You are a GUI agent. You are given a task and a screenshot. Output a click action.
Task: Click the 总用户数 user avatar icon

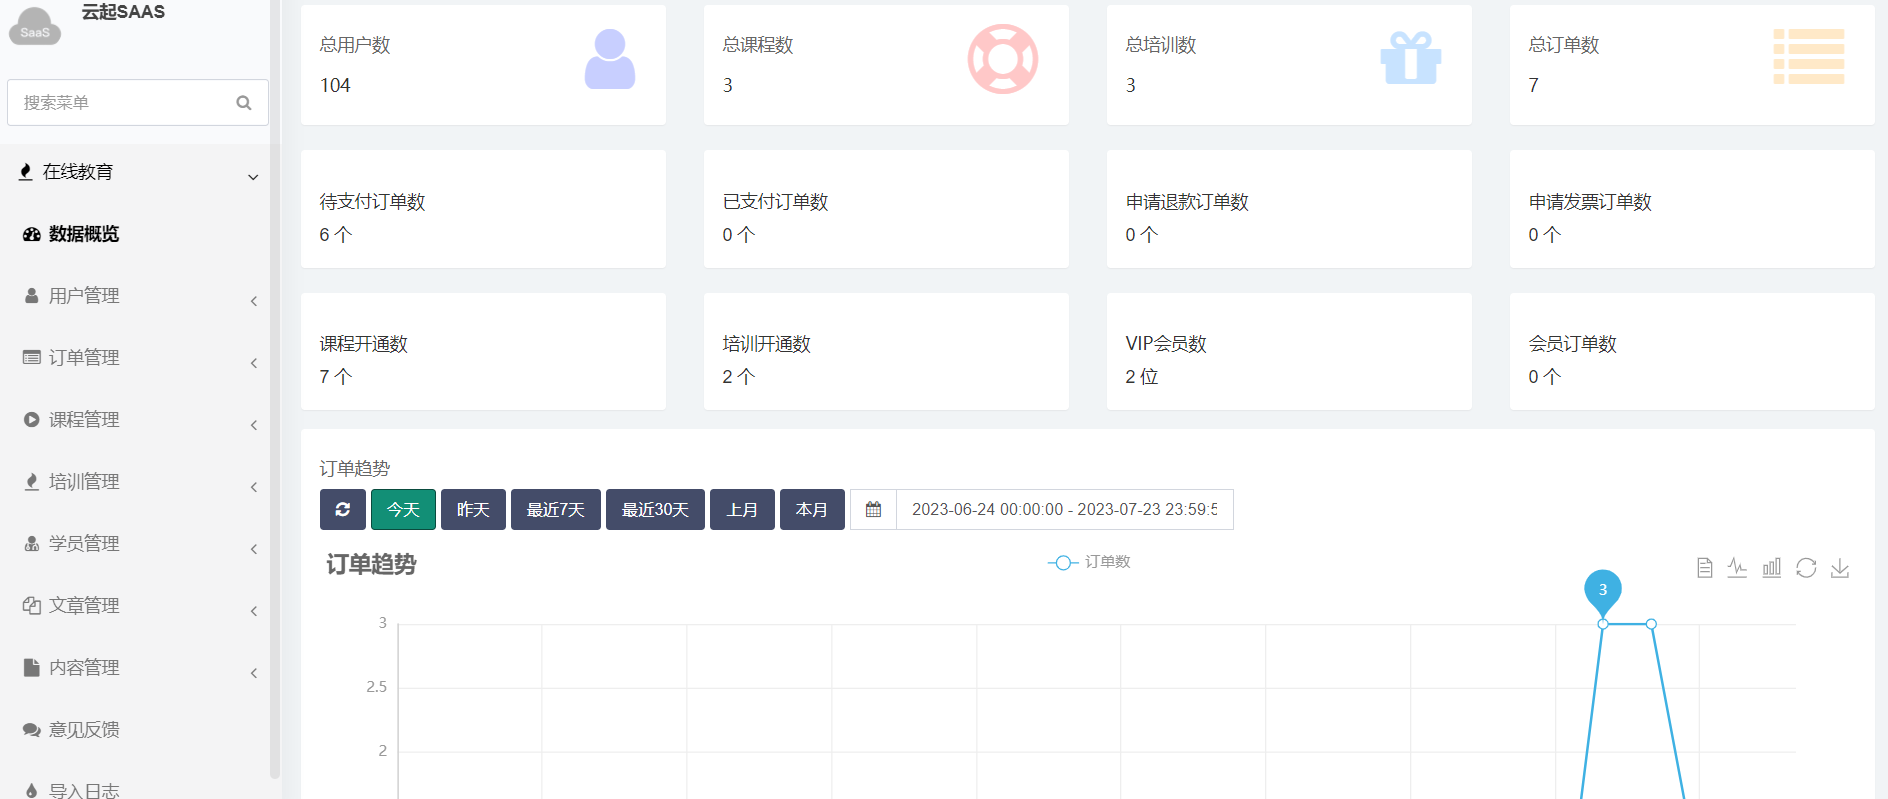pyautogui.click(x=610, y=59)
